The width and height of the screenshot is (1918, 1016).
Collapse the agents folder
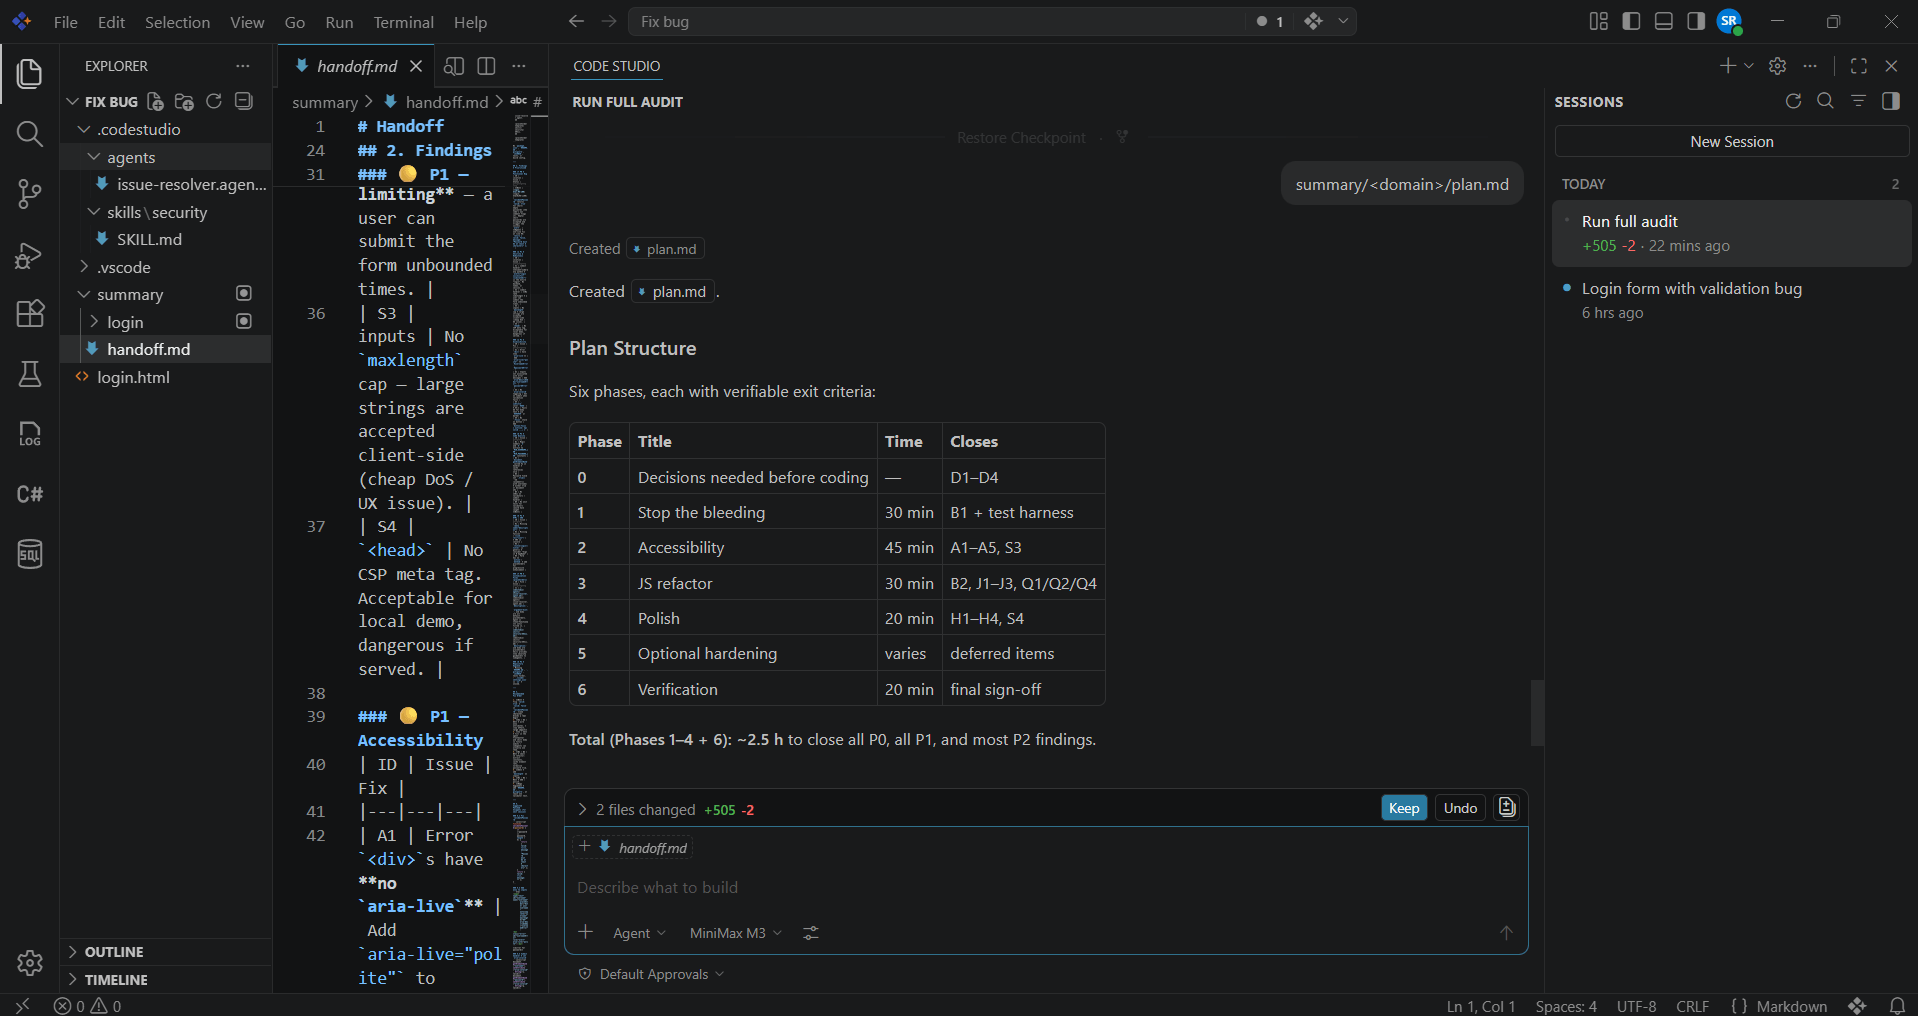tap(94, 157)
